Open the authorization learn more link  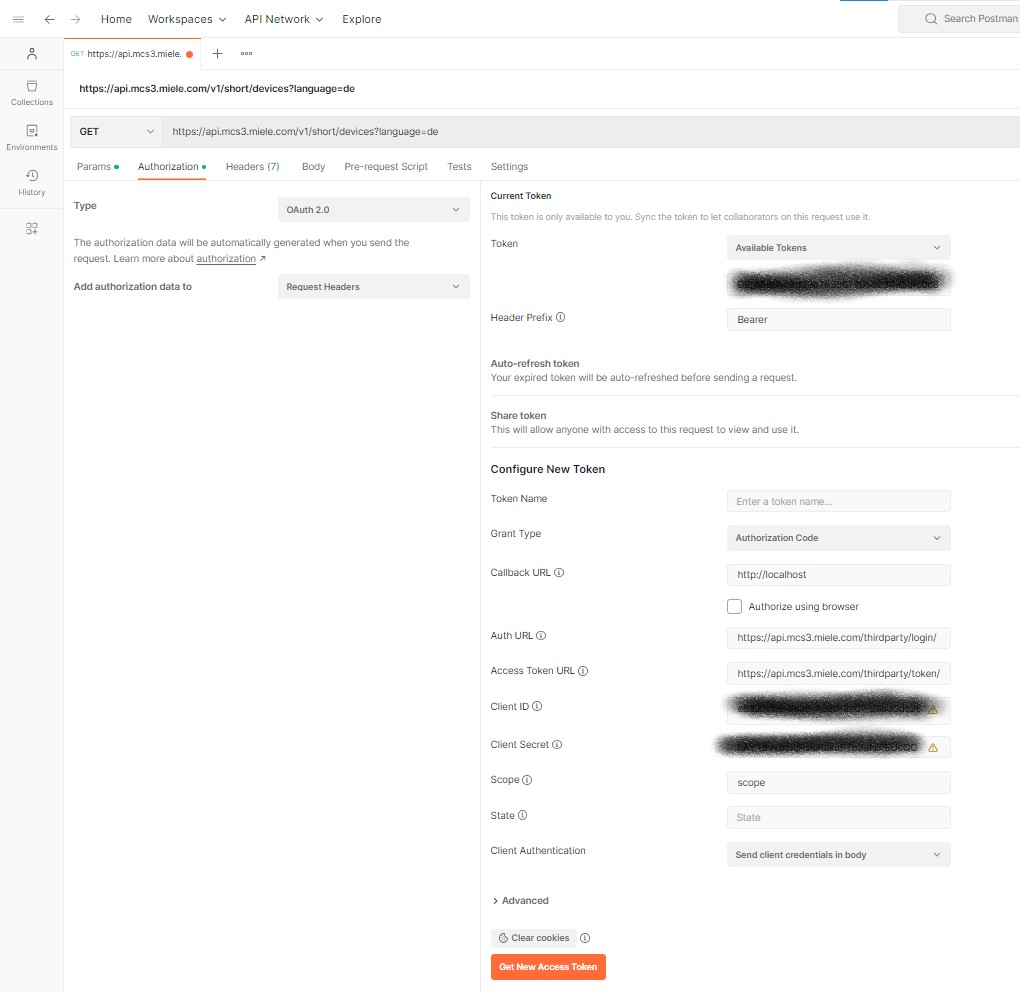pos(226,259)
